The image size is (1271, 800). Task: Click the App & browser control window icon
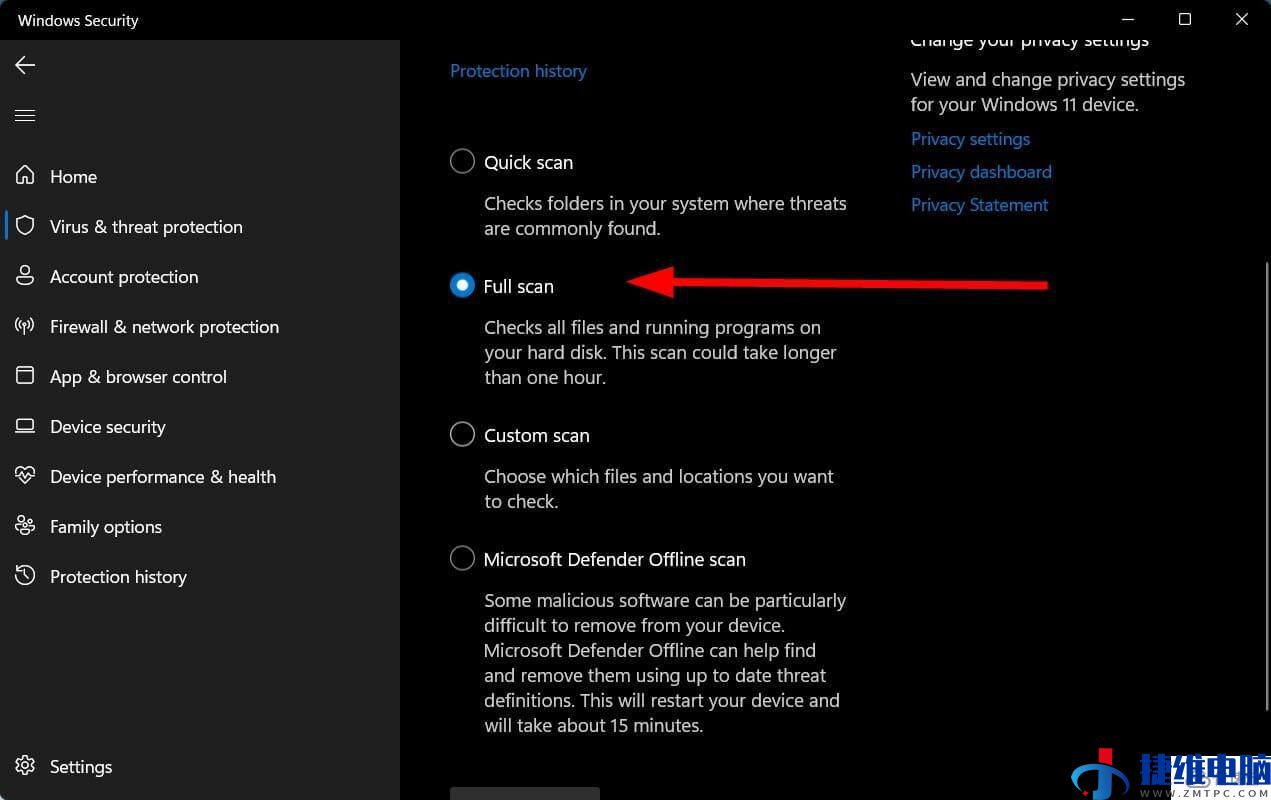coord(25,376)
